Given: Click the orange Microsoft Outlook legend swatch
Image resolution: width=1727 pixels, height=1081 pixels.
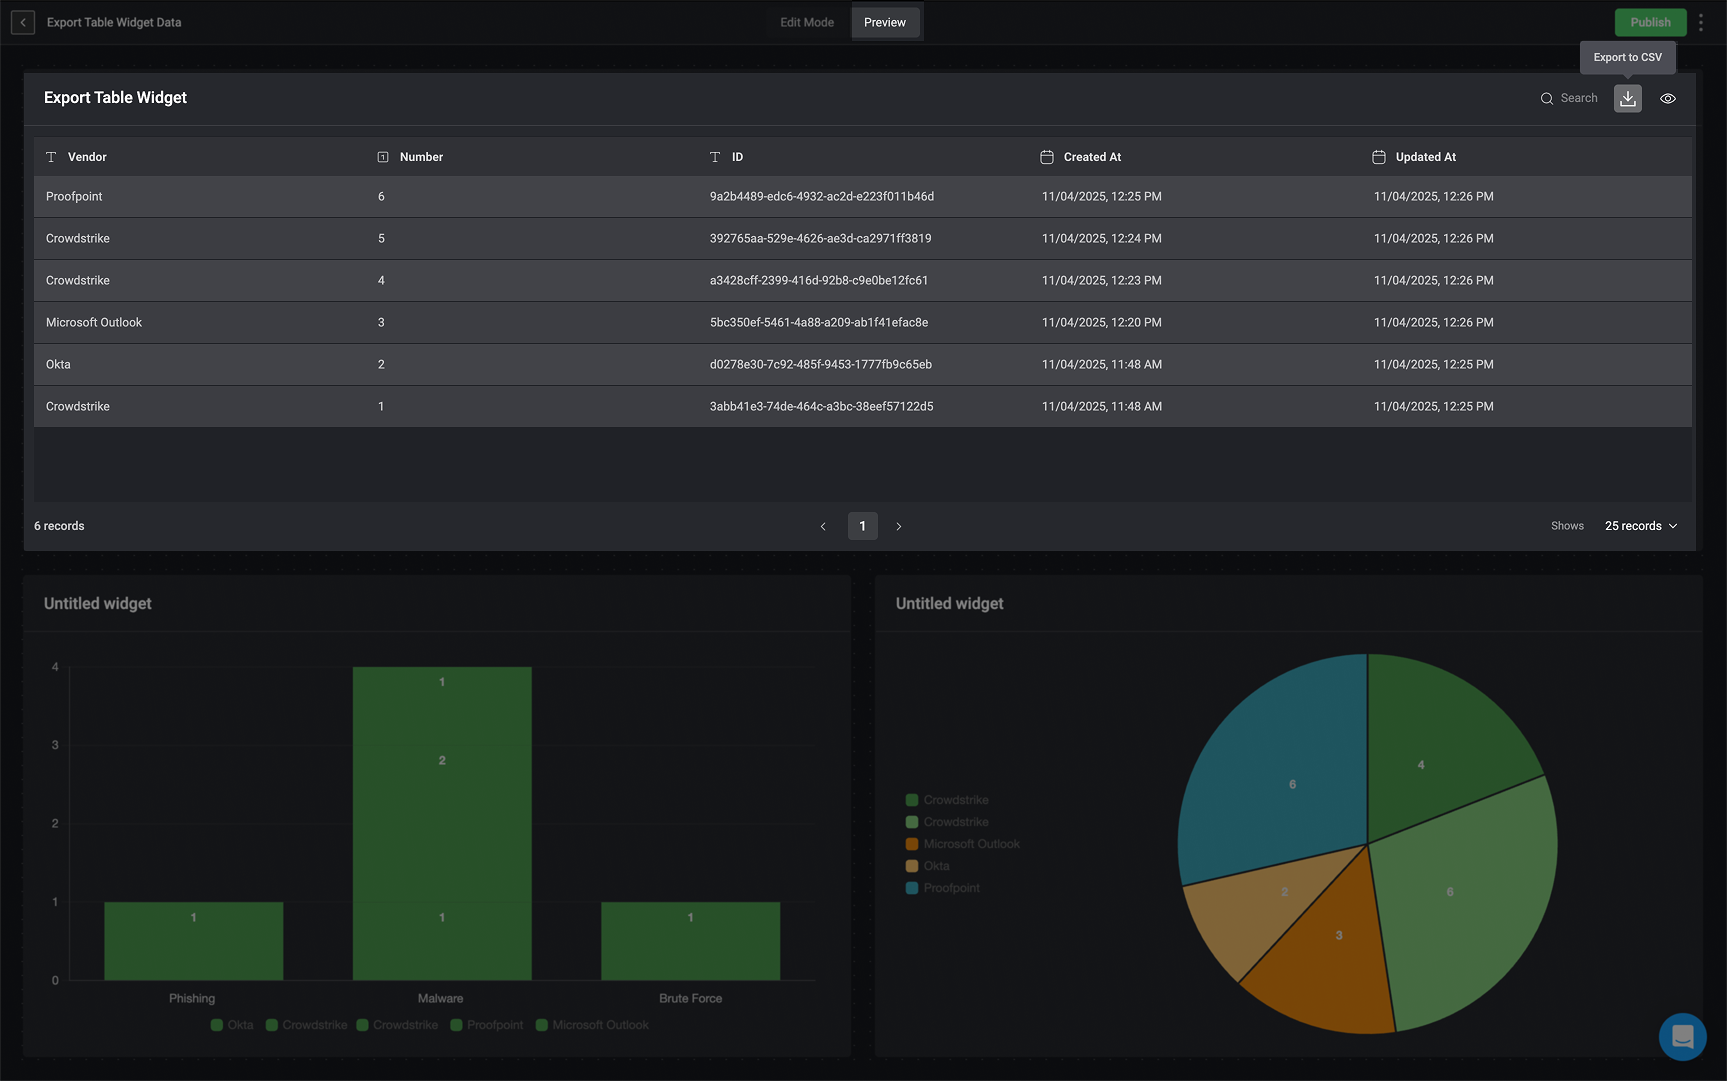Looking at the screenshot, I should point(912,844).
